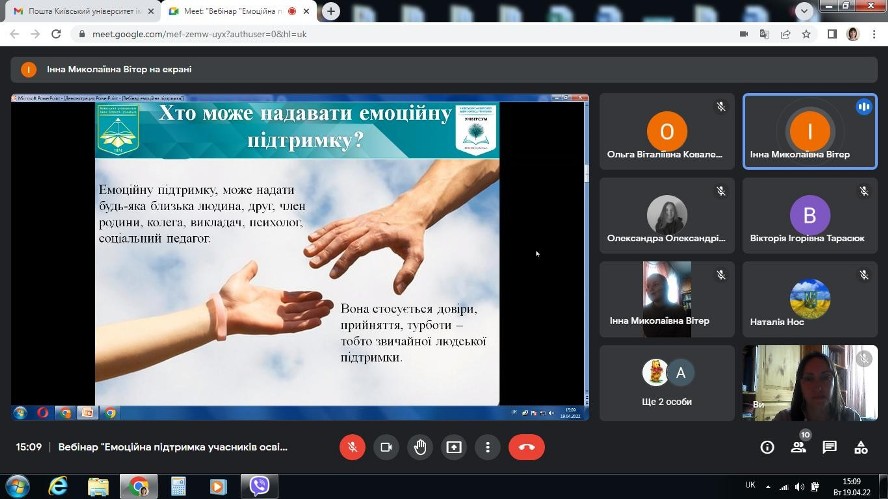888x499 pixels.
Task: Click your own self-view video tile
Action: coord(810,383)
